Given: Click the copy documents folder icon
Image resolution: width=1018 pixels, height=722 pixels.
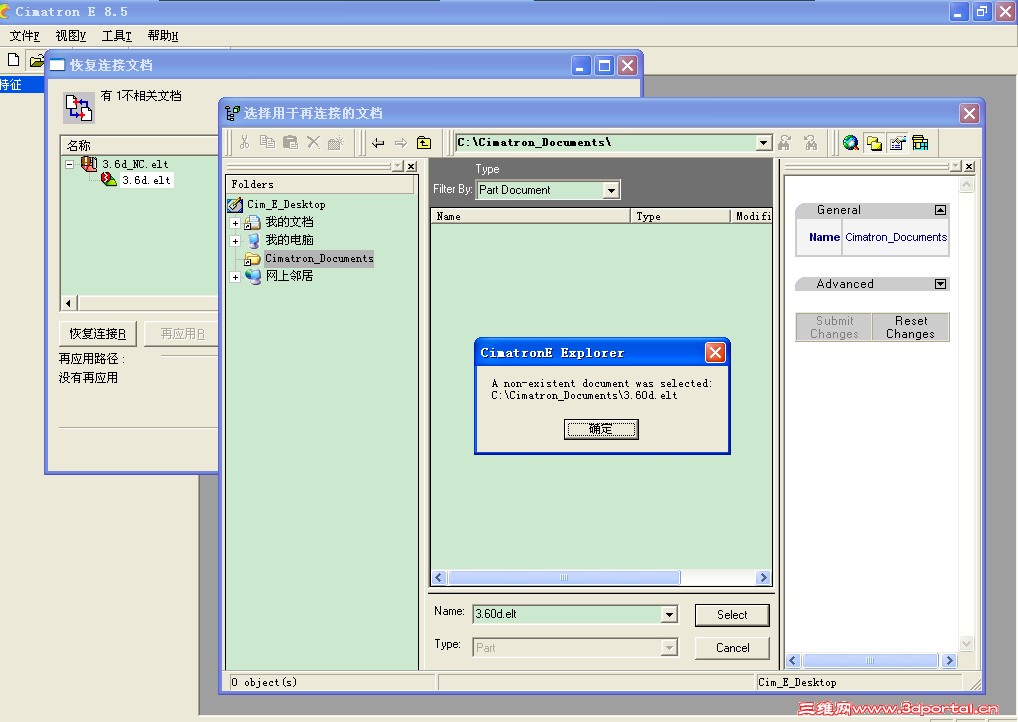Looking at the screenshot, I should coord(872,143).
